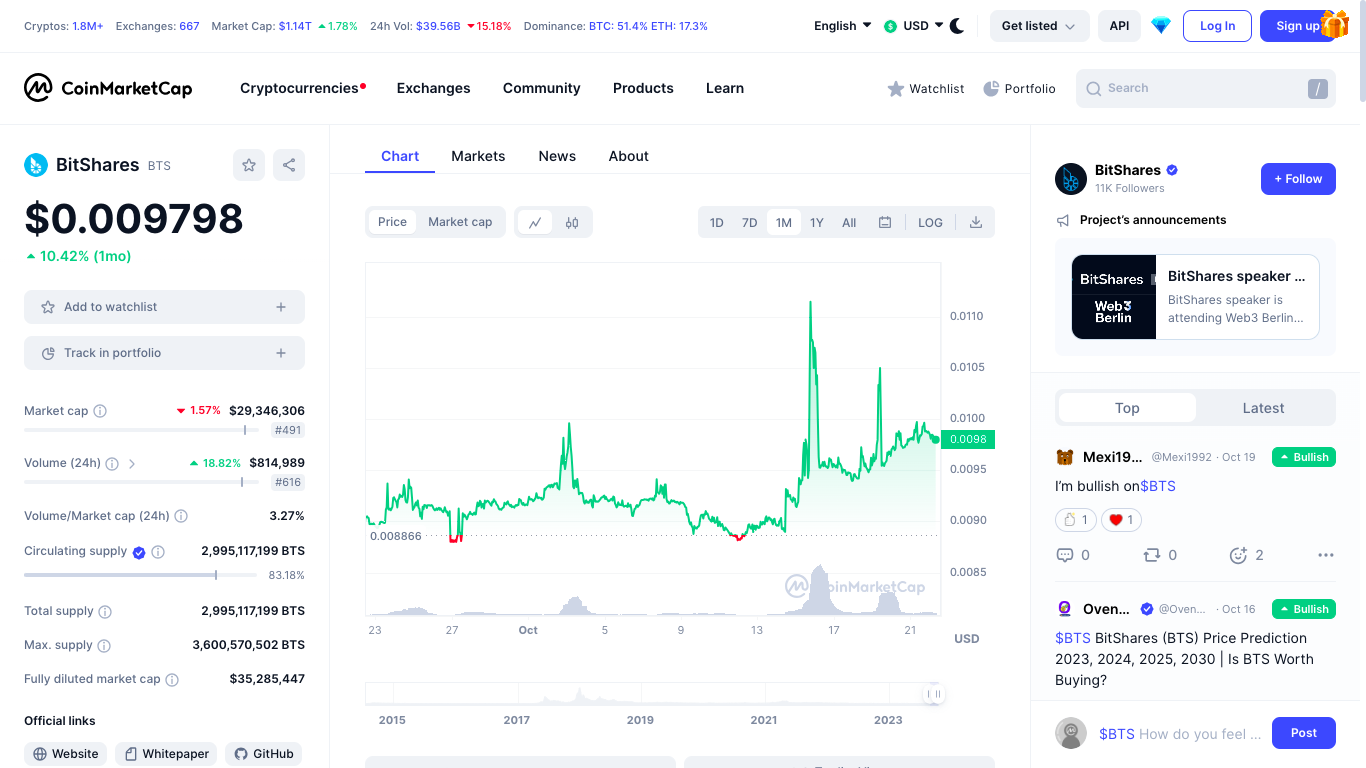Screen dimensions: 1366x768
Task: Click the Post button
Action: 1304,733
